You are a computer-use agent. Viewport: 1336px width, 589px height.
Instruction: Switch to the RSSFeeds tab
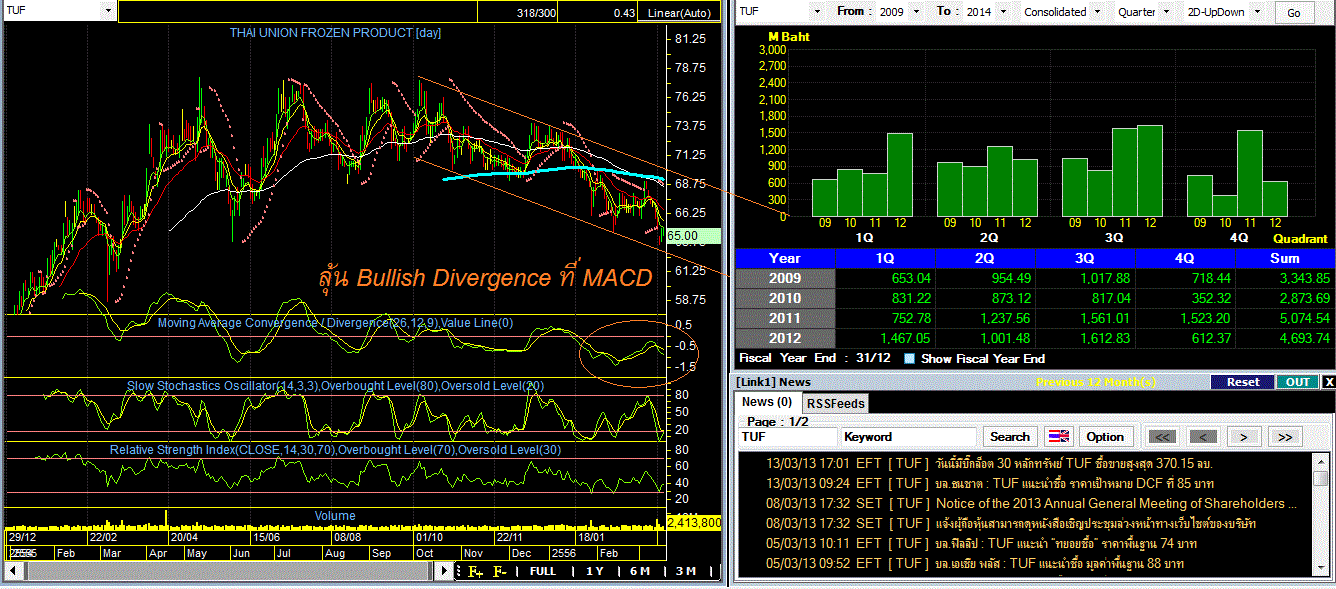click(836, 403)
